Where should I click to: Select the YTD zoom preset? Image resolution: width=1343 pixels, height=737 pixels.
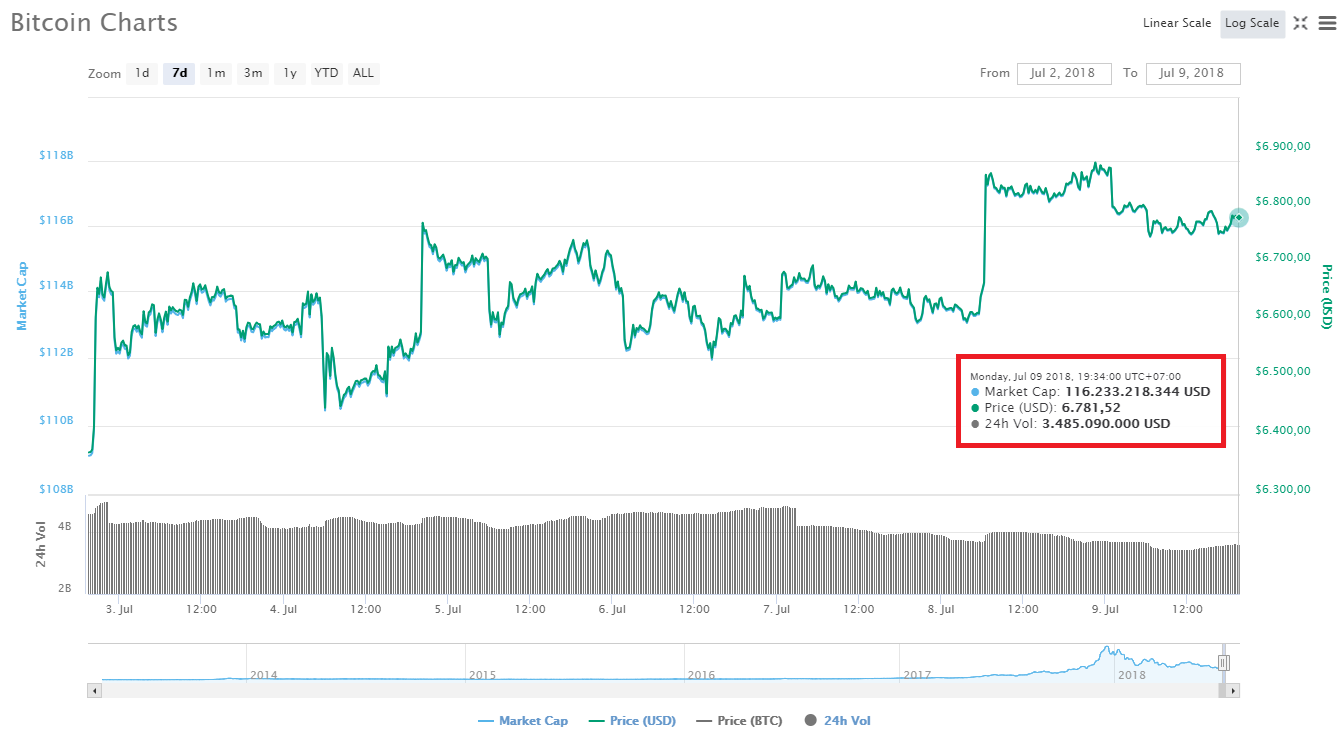325,72
